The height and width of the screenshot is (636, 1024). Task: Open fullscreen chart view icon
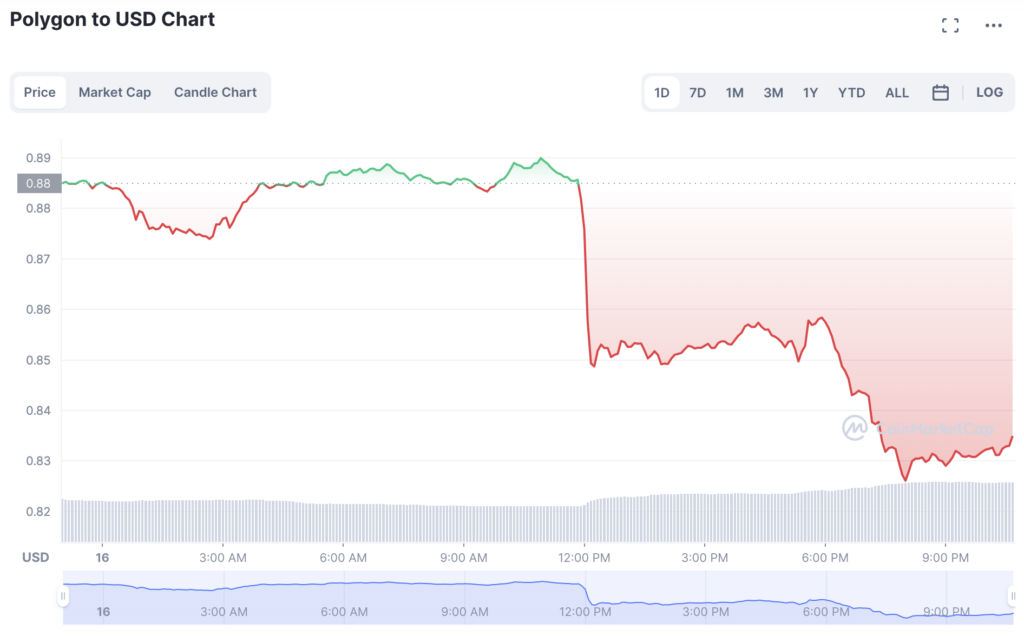pyautogui.click(x=950, y=25)
